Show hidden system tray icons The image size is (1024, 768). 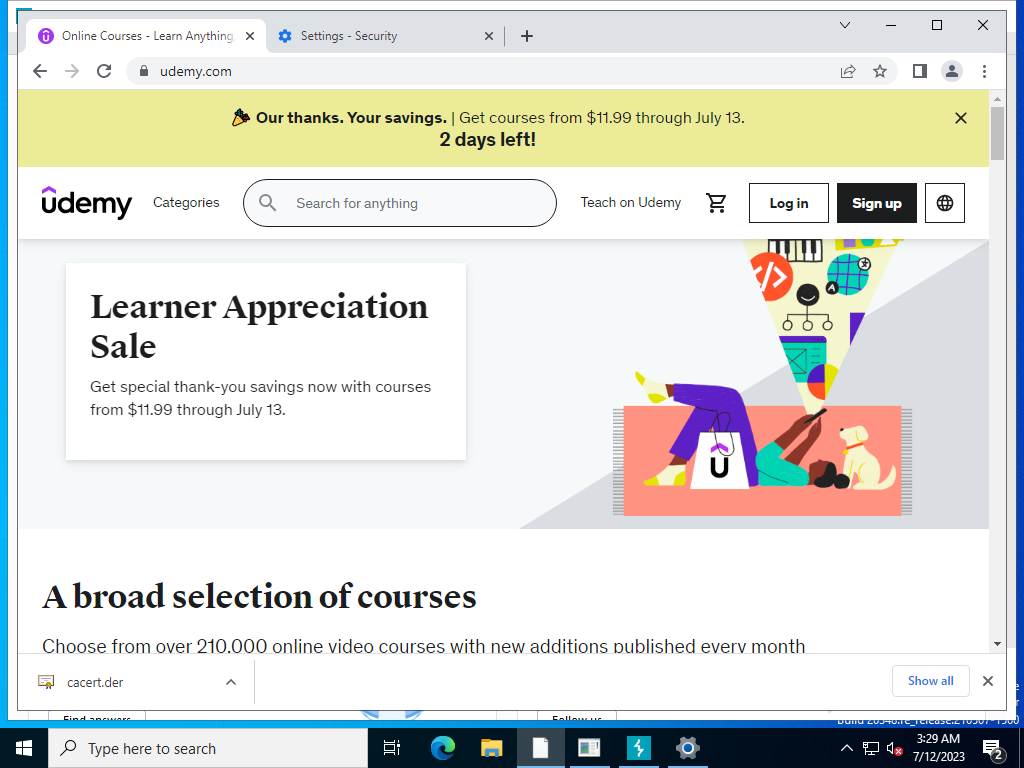846,748
